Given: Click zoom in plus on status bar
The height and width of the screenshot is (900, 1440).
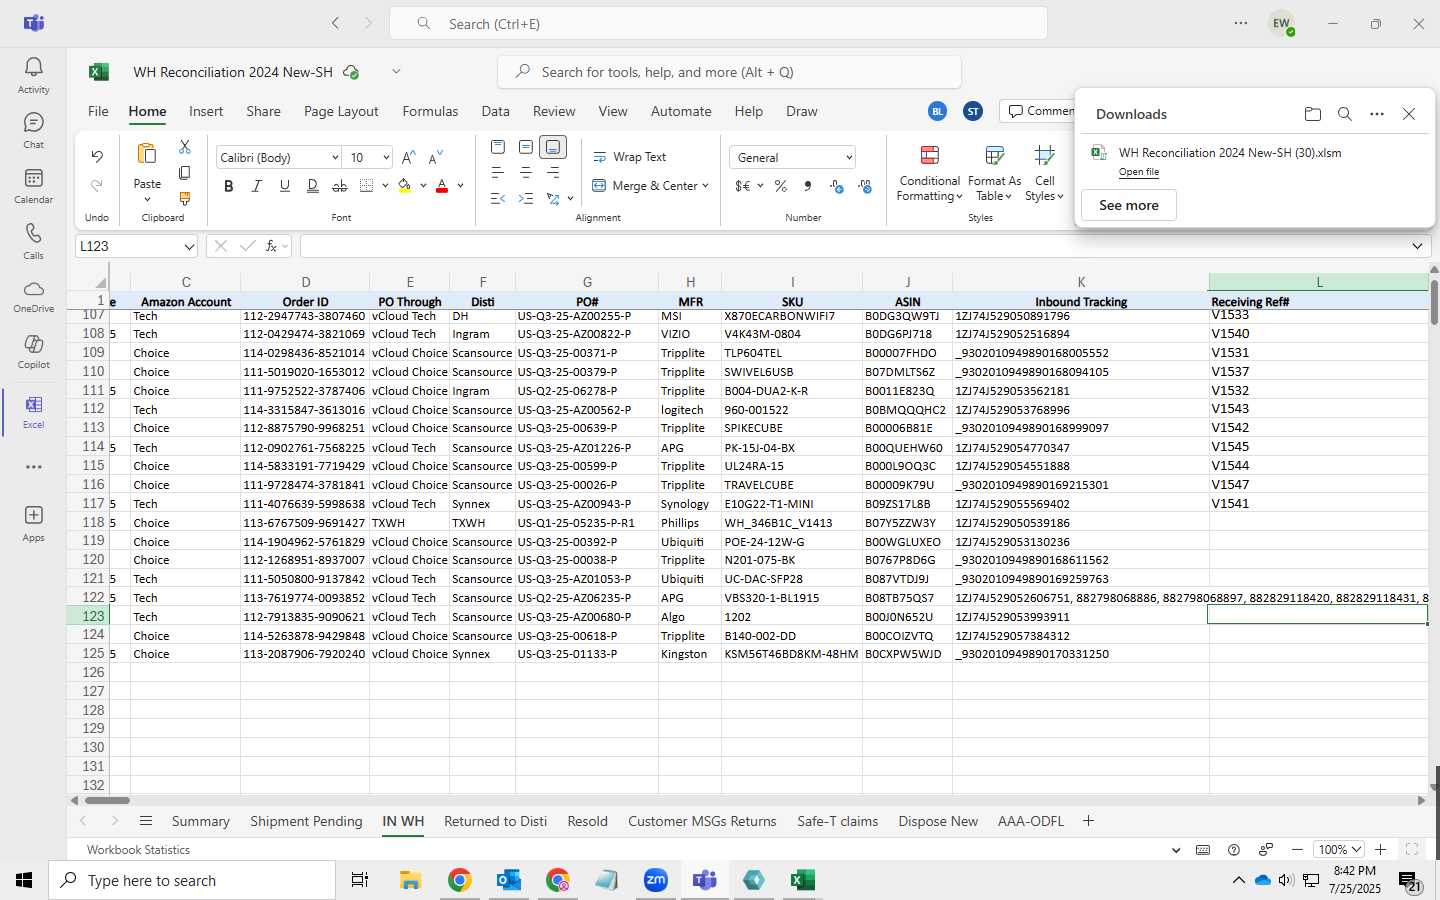Looking at the screenshot, I should [x=1380, y=850].
